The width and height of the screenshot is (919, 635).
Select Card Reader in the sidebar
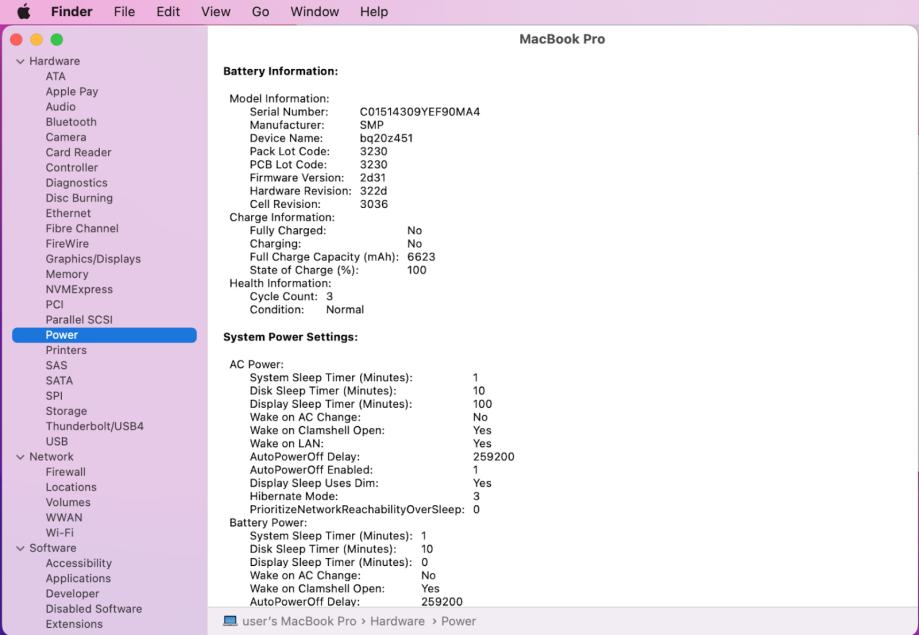(79, 152)
